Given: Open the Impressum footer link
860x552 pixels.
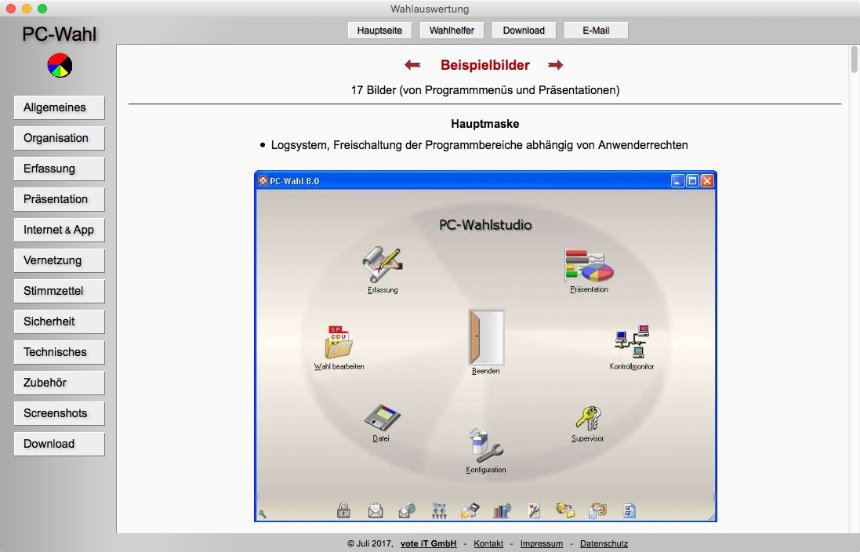Looking at the screenshot, I should [x=541, y=543].
